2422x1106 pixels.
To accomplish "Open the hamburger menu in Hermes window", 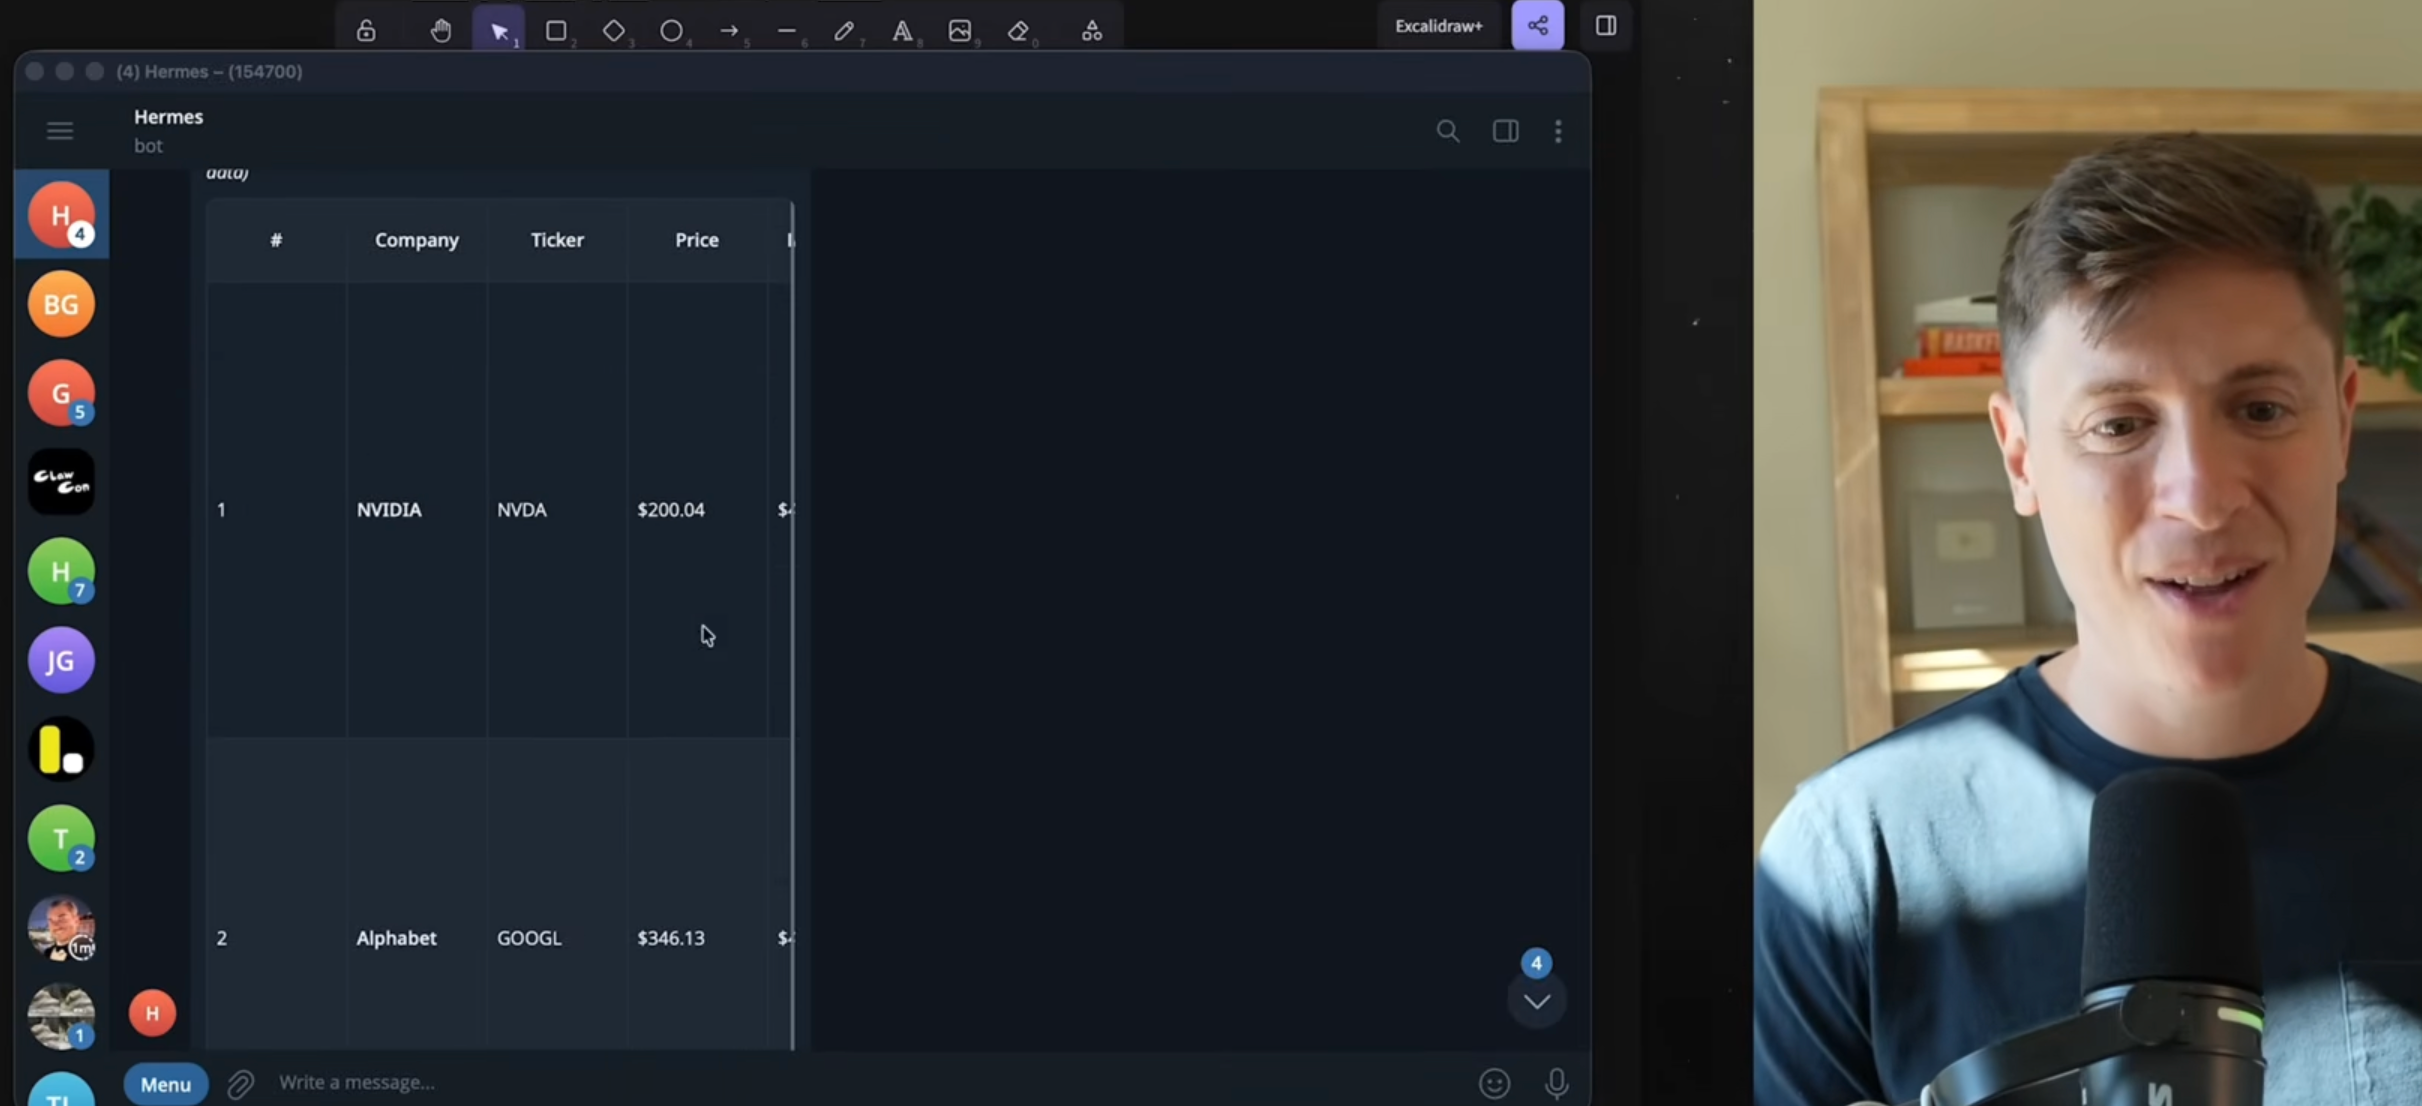I will pos(60,131).
